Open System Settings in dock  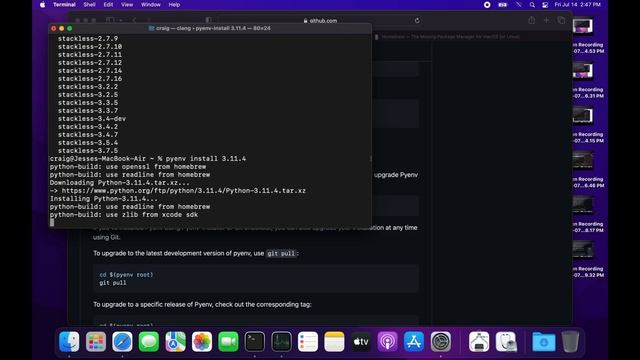pyautogui.click(x=440, y=341)
